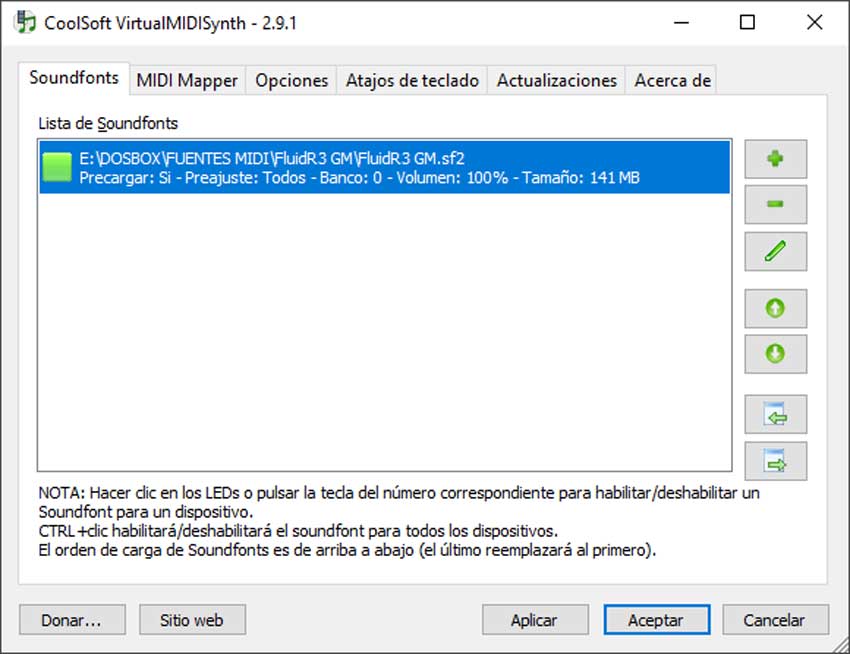Image resolution: width=850 pixels, height=654 pixels.
Task: Select the Soundfonts tab
Action: [74, 78]
